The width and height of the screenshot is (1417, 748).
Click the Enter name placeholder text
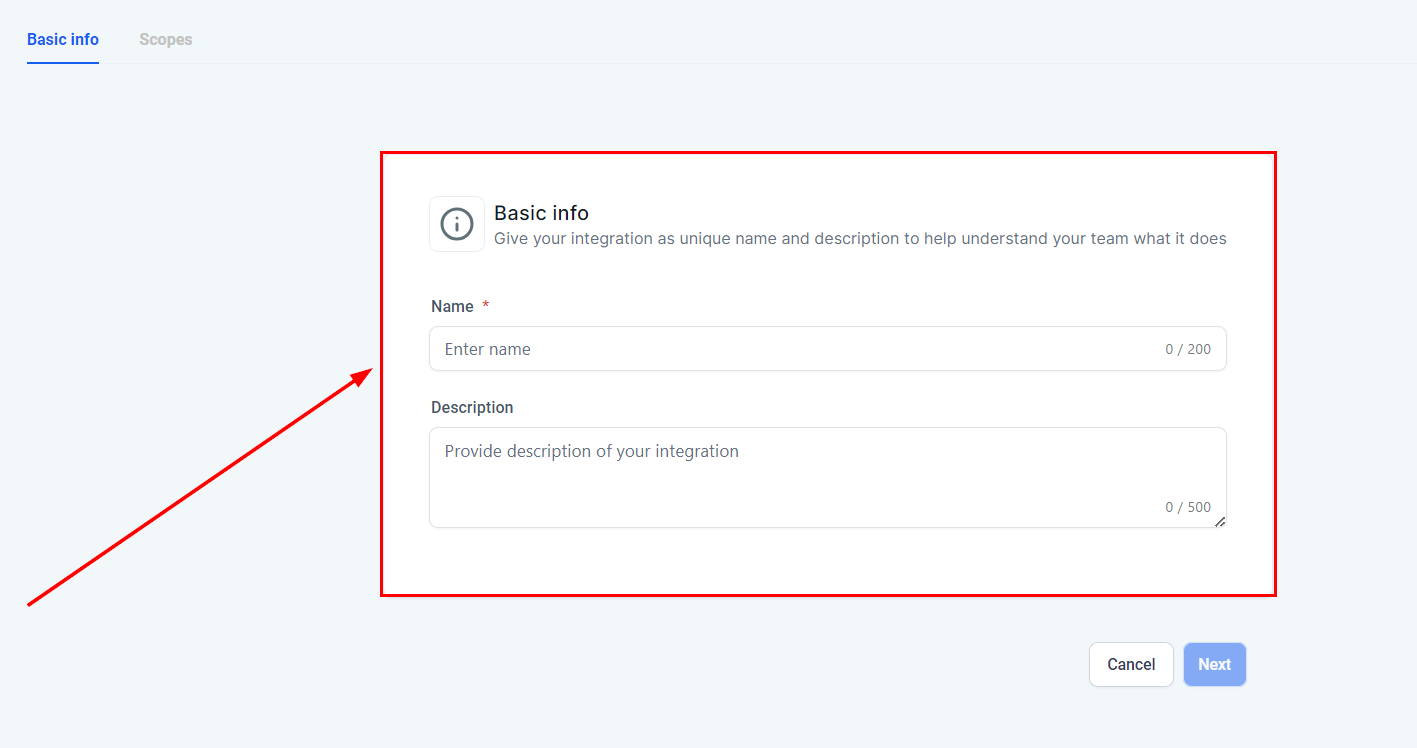488,350
